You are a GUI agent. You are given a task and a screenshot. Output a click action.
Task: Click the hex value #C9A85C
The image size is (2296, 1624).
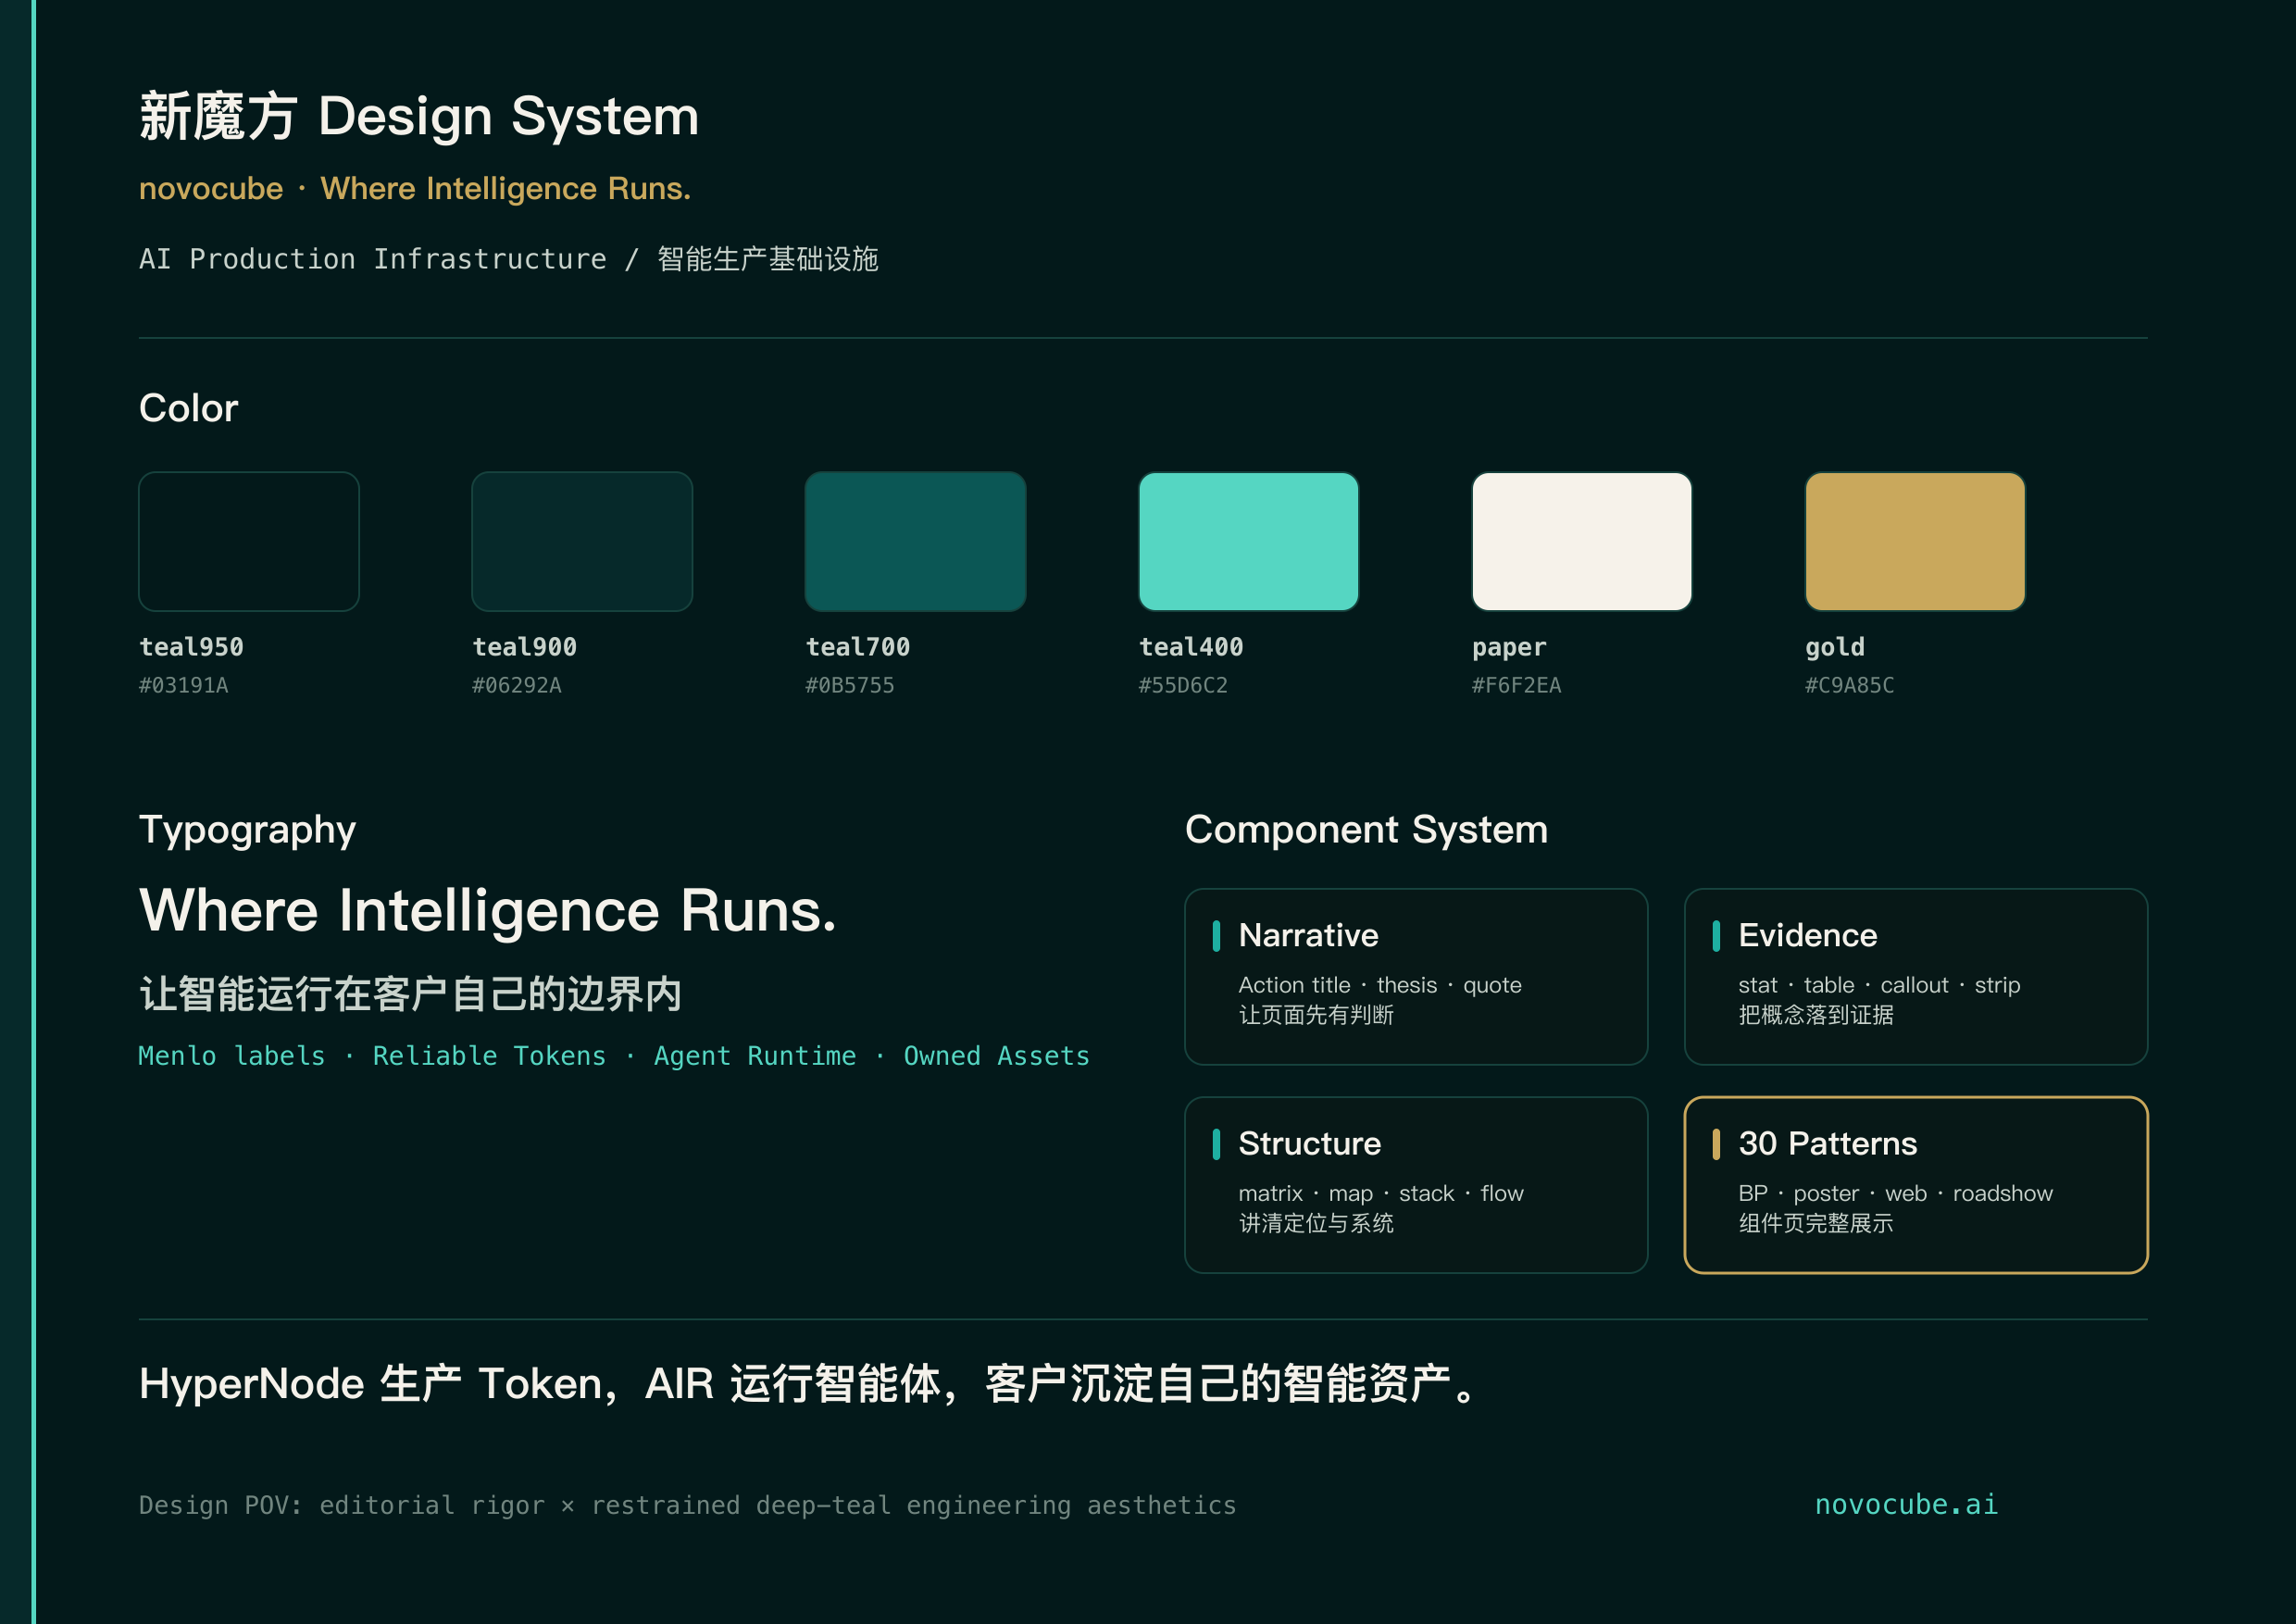[x=1849, y=685]
